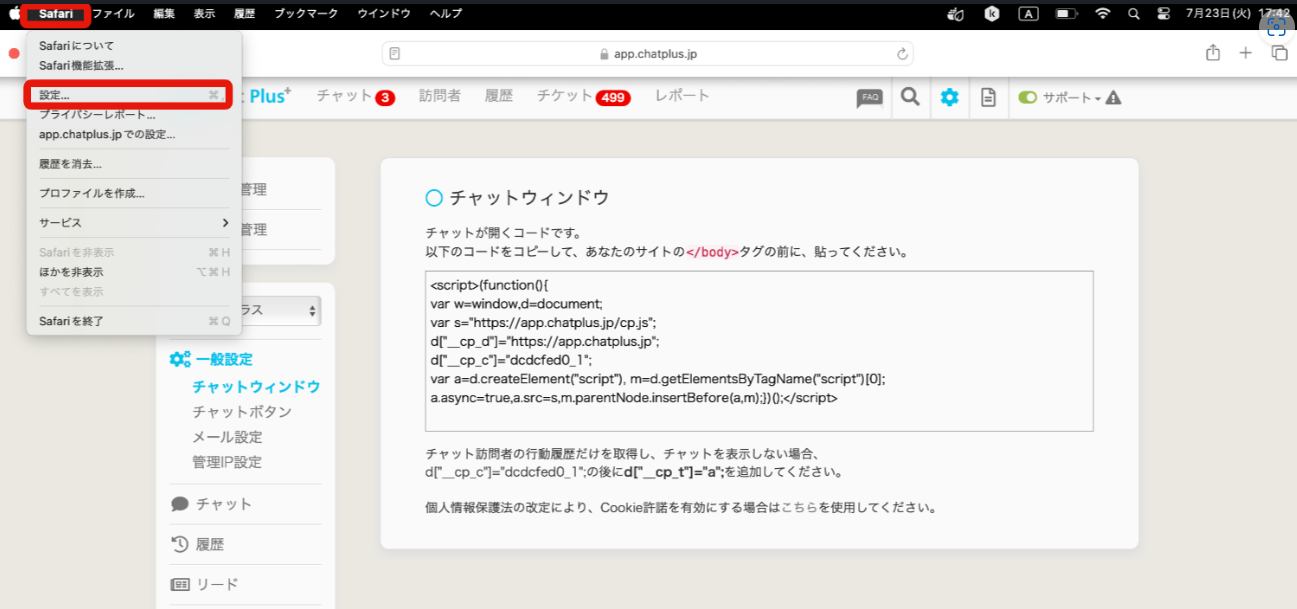Open the ヘルプ menu
1297x609 pixels.
[446, 14]
